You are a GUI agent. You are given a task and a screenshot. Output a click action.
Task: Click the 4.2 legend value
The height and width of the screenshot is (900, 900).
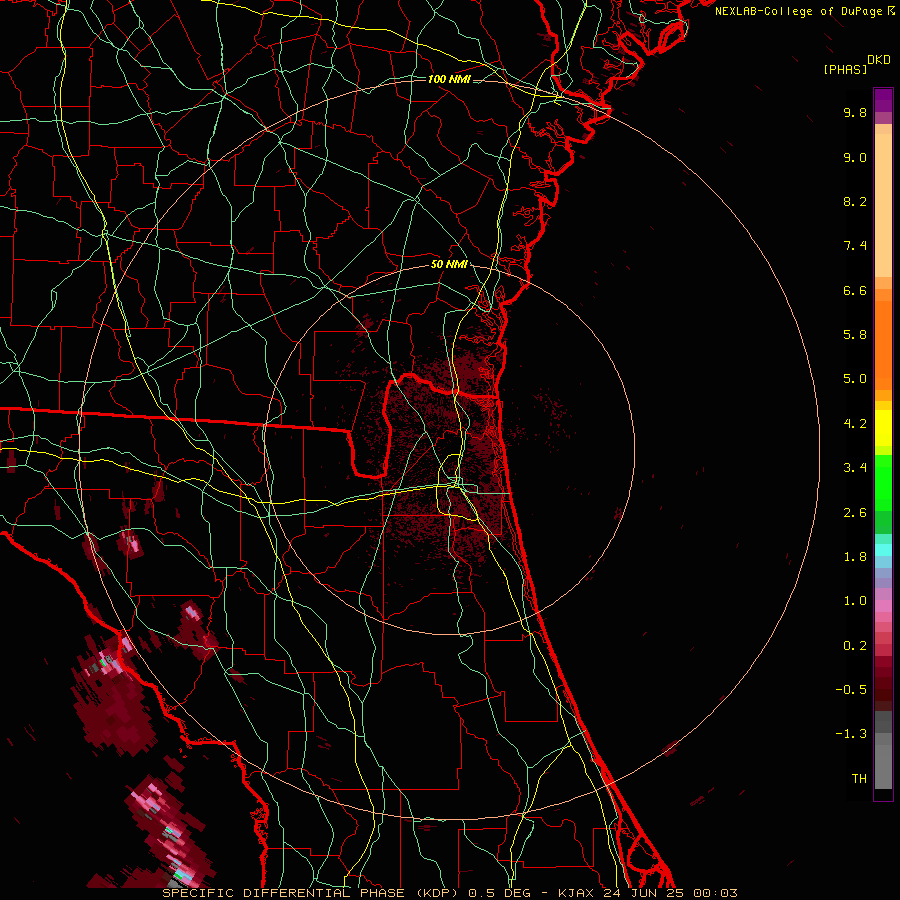(855, 424)
